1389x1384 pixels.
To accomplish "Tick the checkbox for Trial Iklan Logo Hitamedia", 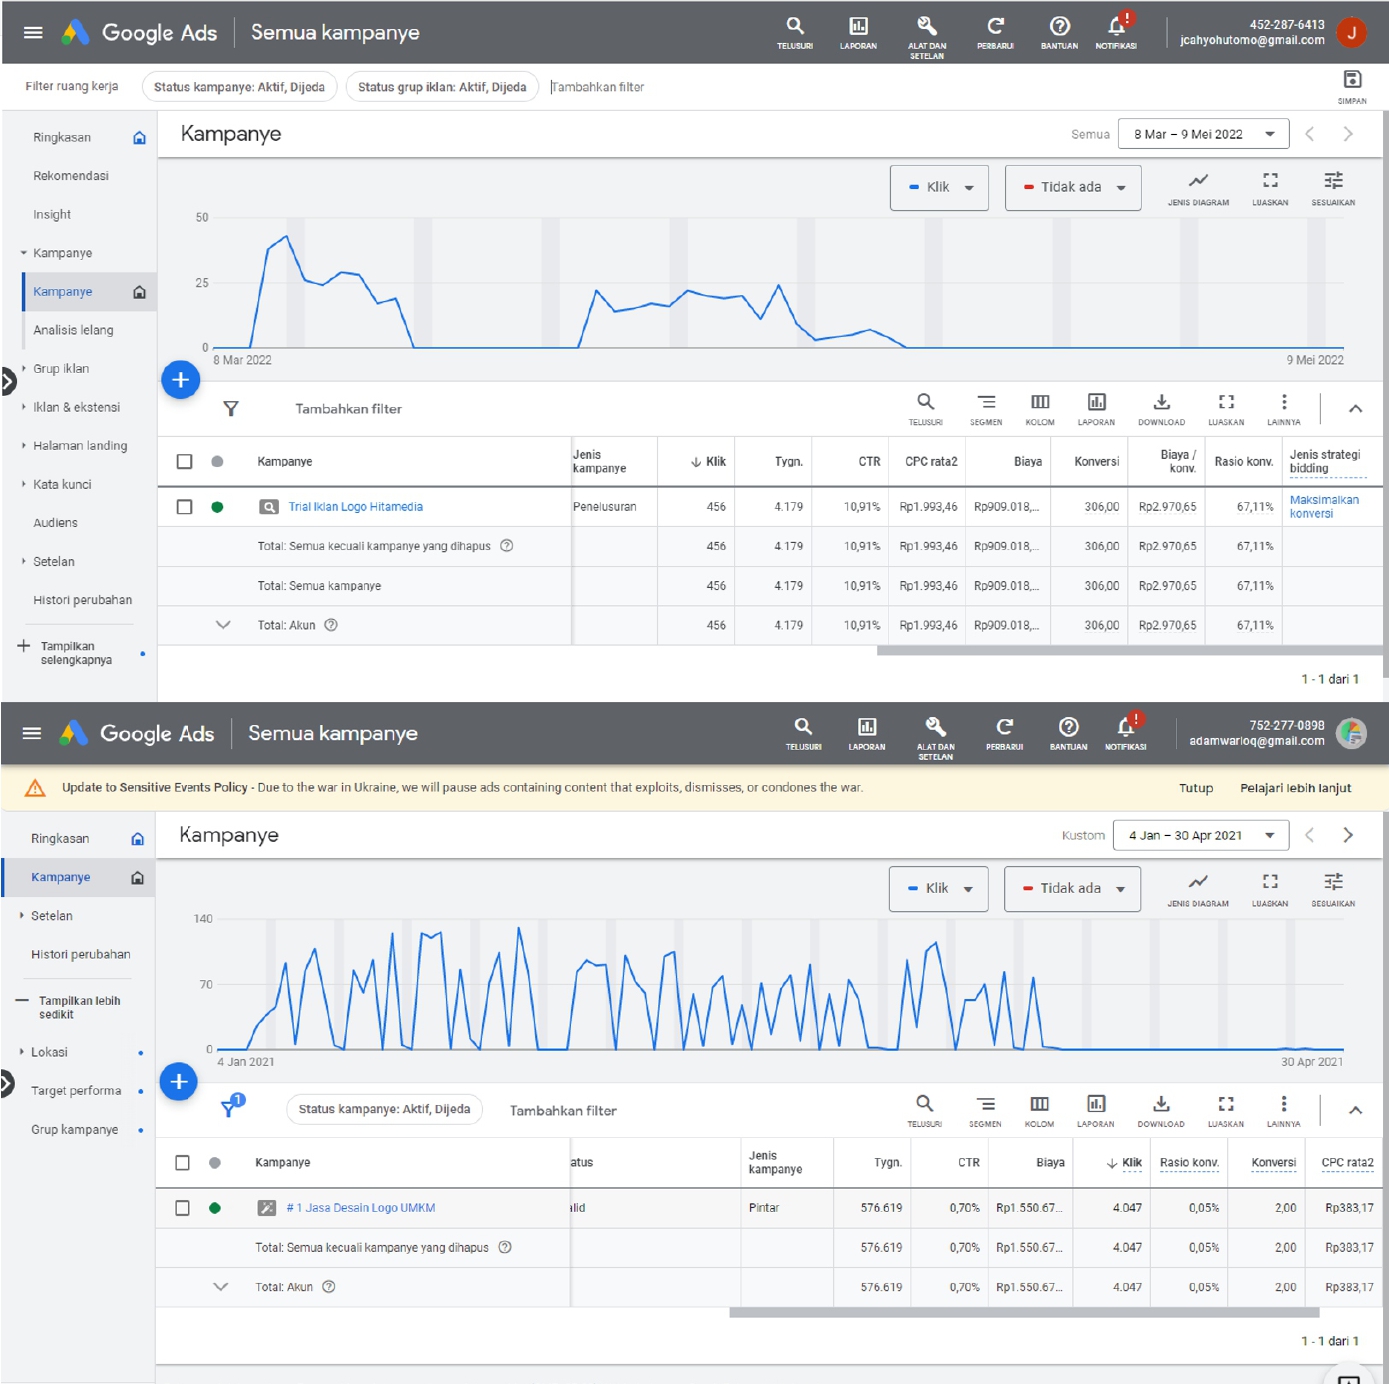I will click(x=184, y=507).
